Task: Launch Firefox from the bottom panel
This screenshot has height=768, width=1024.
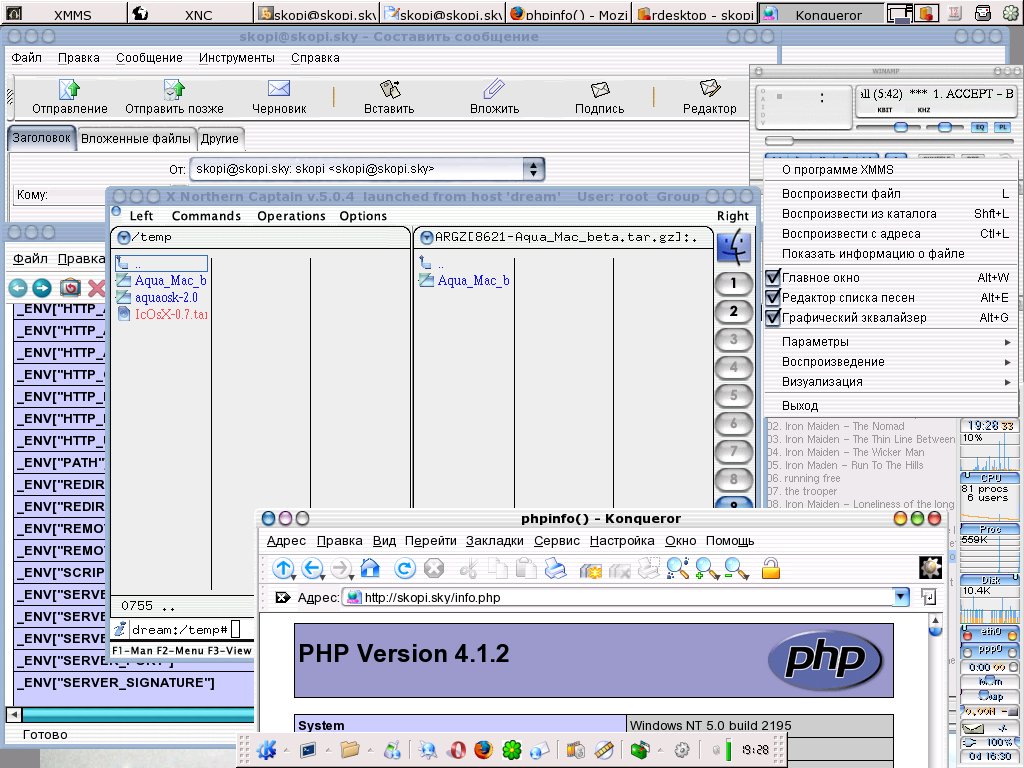Action: tap(483, 750)
